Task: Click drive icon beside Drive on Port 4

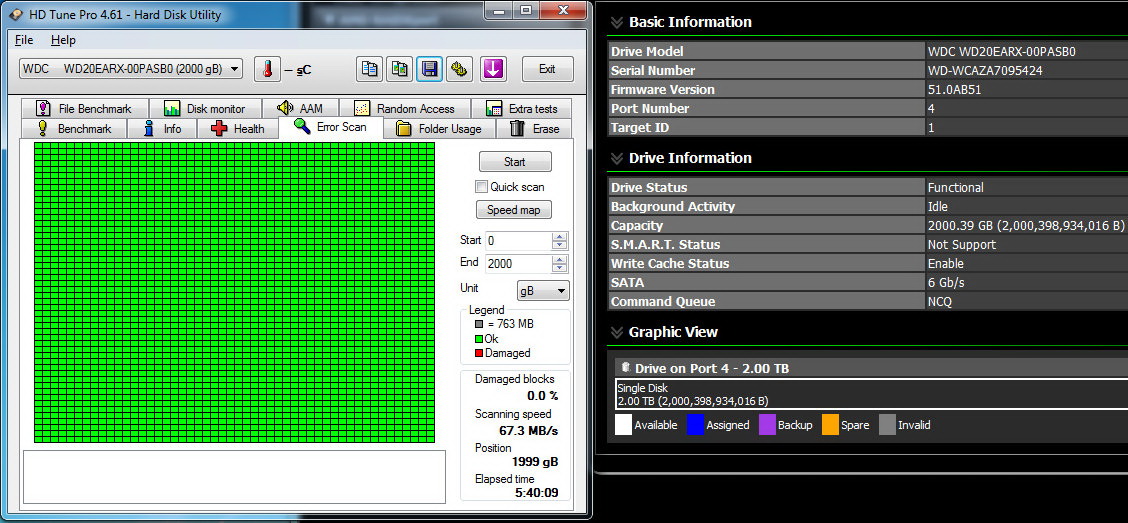Action: 625,367
